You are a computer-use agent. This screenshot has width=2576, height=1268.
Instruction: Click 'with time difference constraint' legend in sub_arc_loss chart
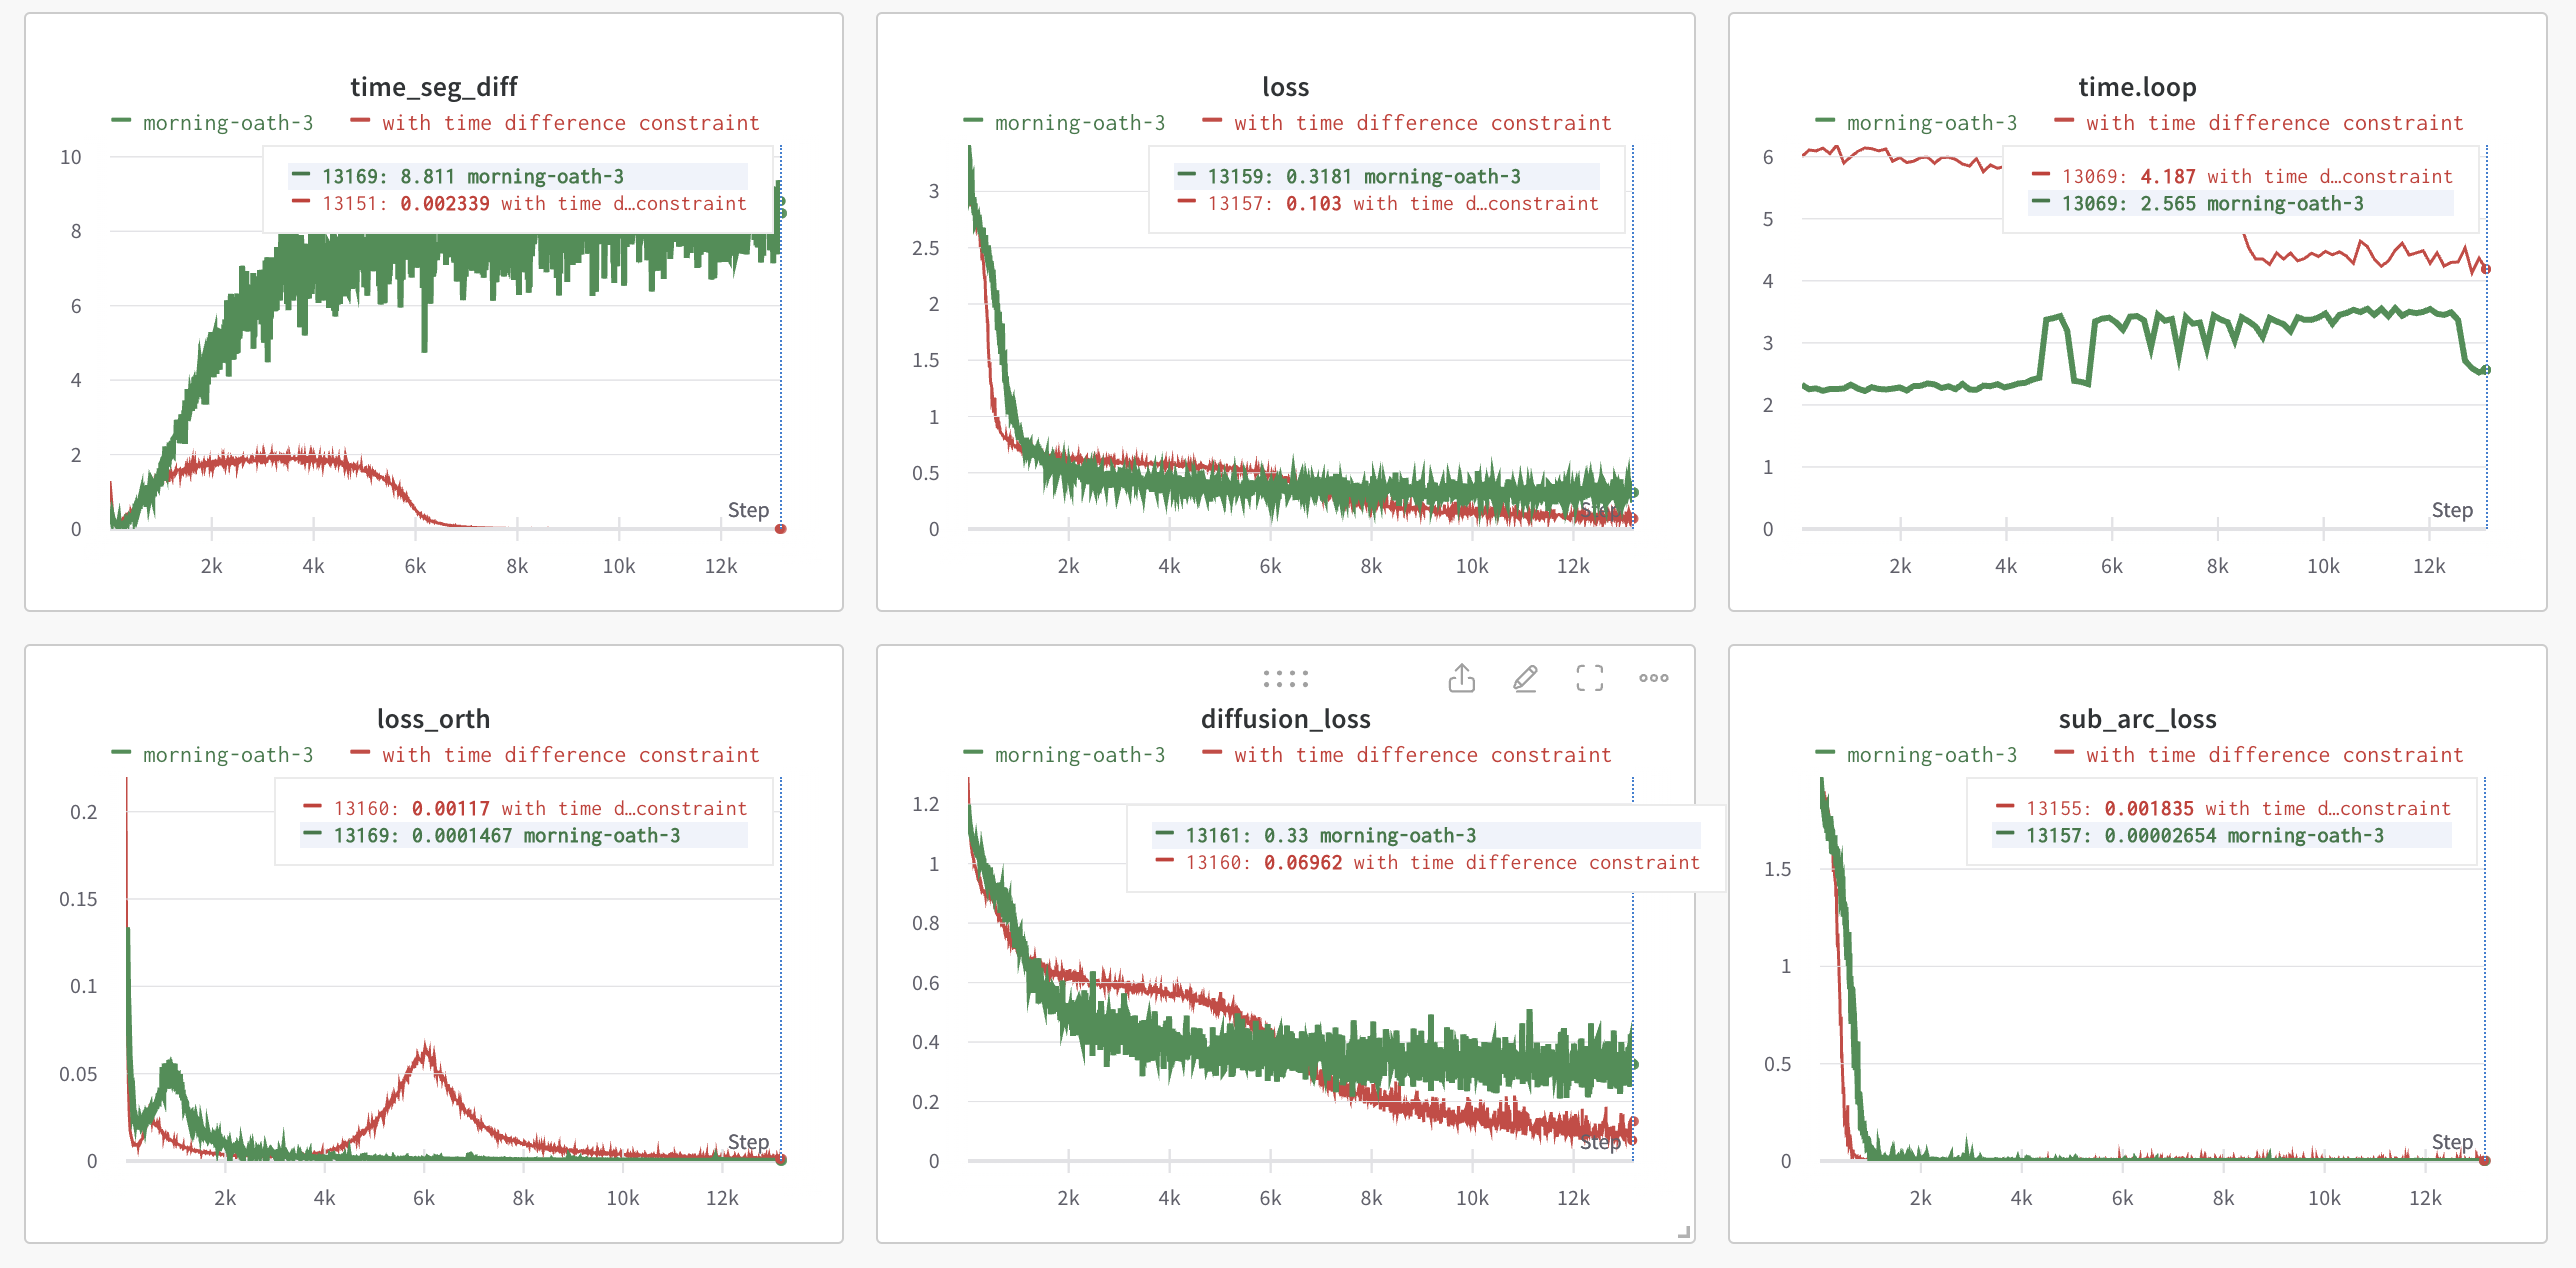tap(2260, 755)
